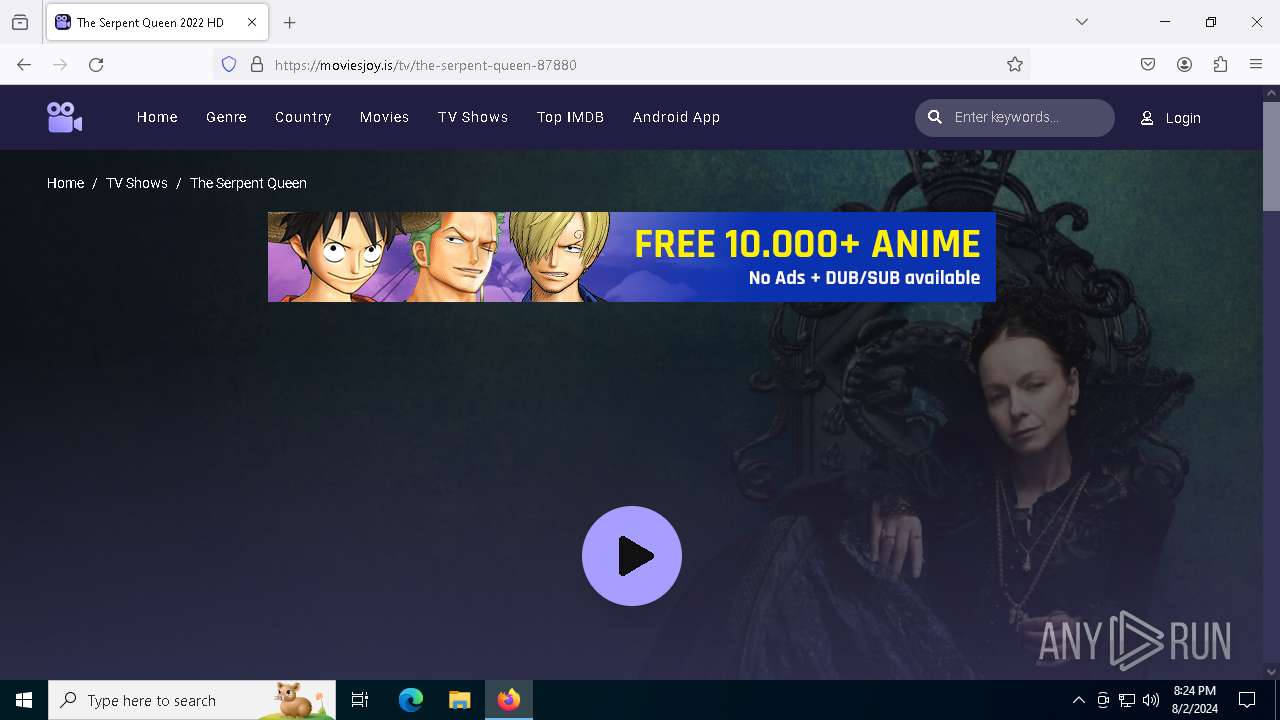Click the user icon beside Login
The height and width of the screenshot is (720, 1280).
coord(1147,118)
